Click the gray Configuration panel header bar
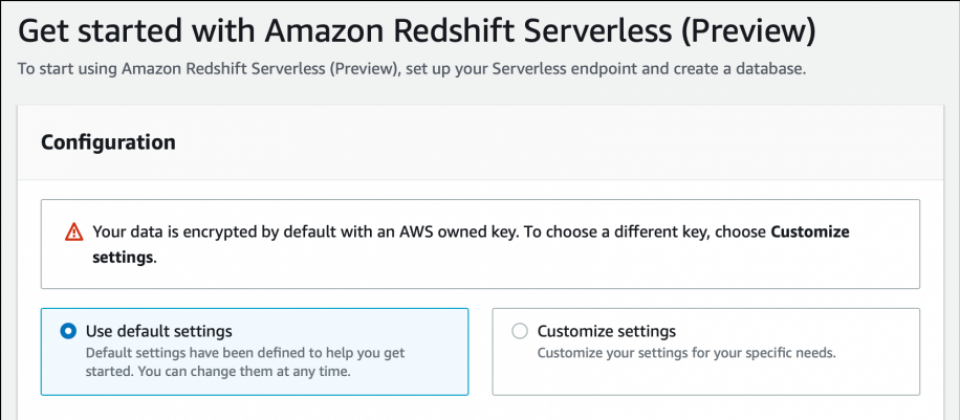The height and width of the screenshot is (420, 960). click(x=480, y=142)
